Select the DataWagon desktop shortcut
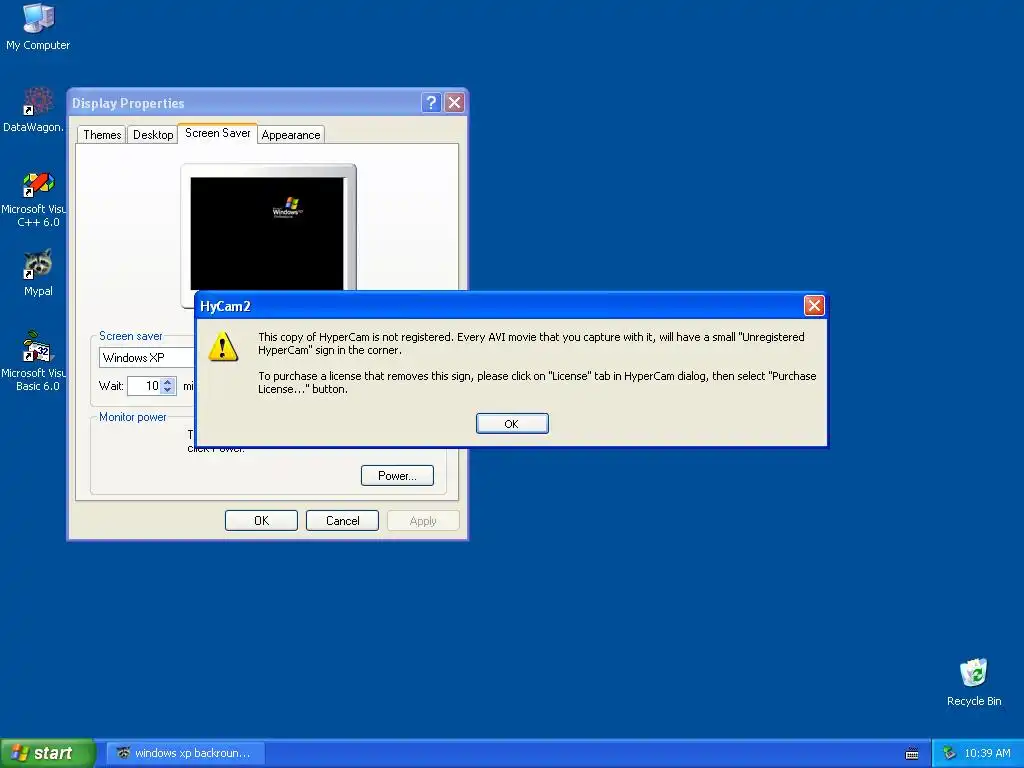The height and width of the screenshot is (768, 1024). 34,109
